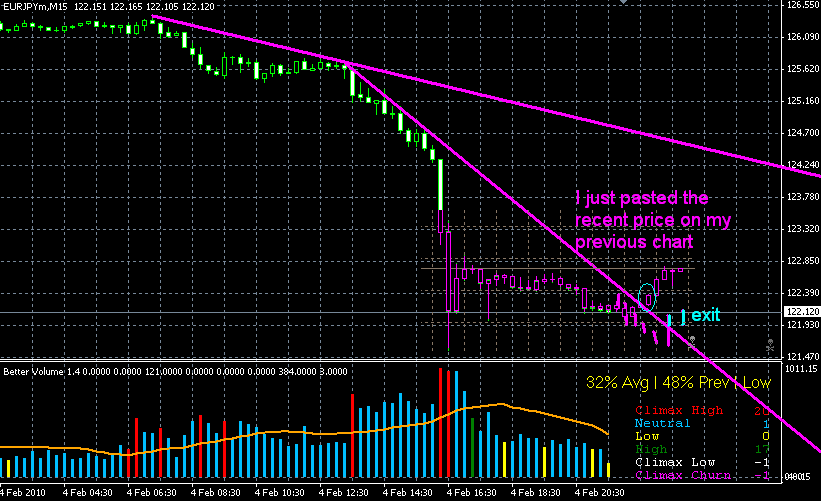
Task: Click the '4 Feb 12:30' time axis label
Action: coord(343,493)
